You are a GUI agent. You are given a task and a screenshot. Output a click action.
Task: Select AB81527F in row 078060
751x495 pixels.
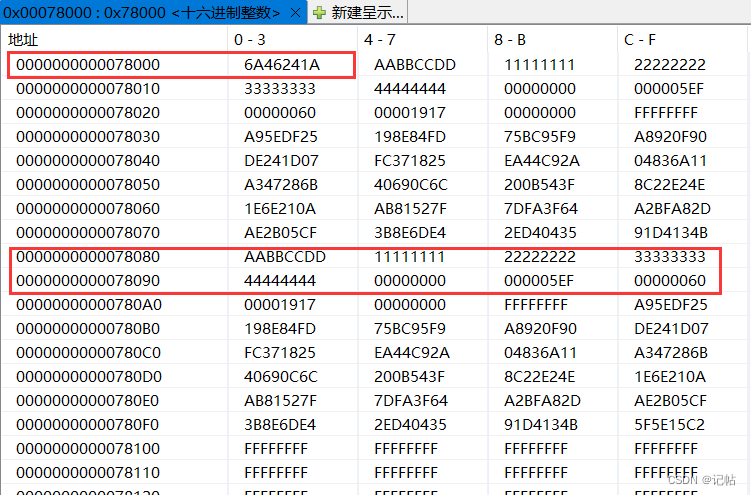tap(410, 209)
